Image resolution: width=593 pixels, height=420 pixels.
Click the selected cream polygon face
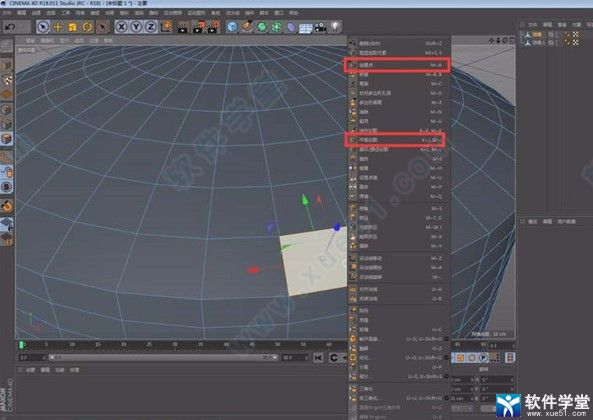315,260
